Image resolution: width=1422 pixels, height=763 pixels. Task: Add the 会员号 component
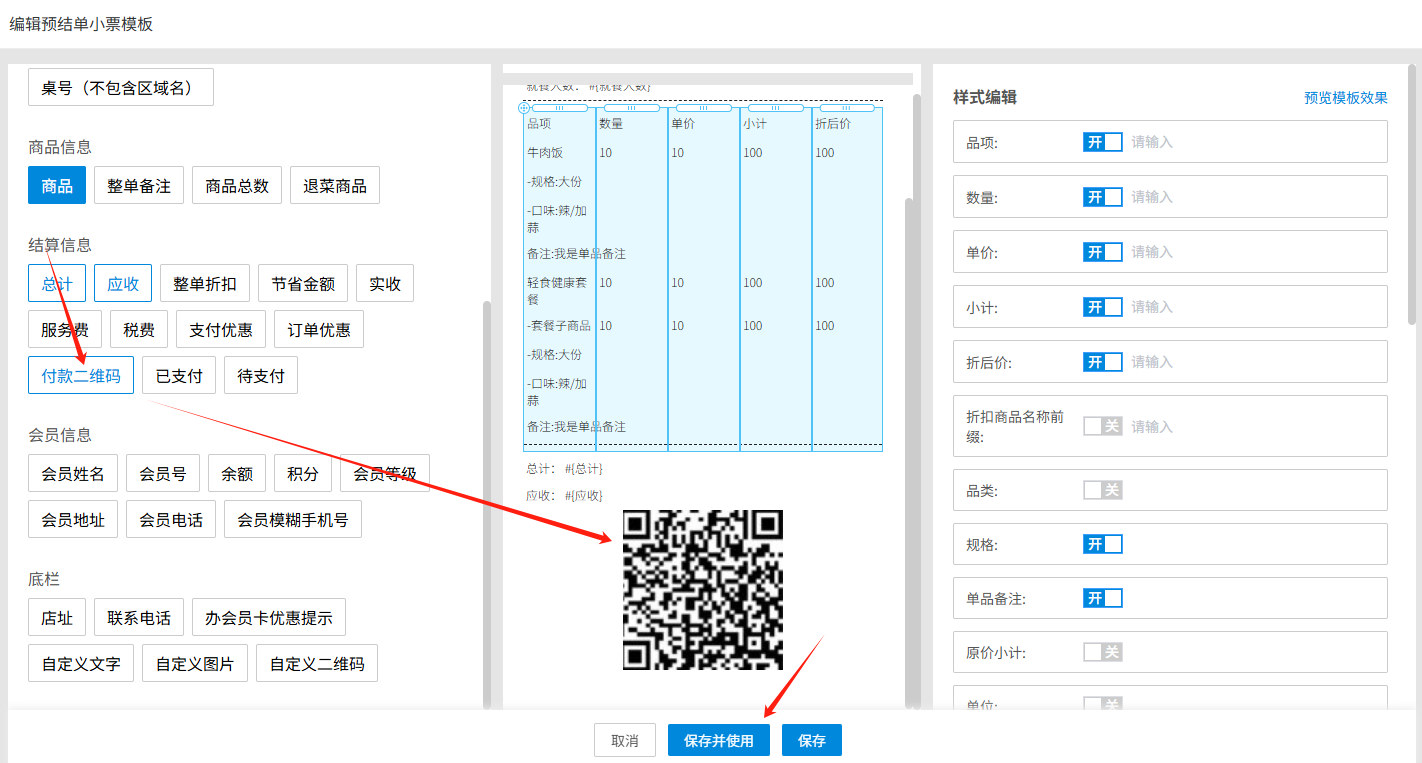coord(163,474)
